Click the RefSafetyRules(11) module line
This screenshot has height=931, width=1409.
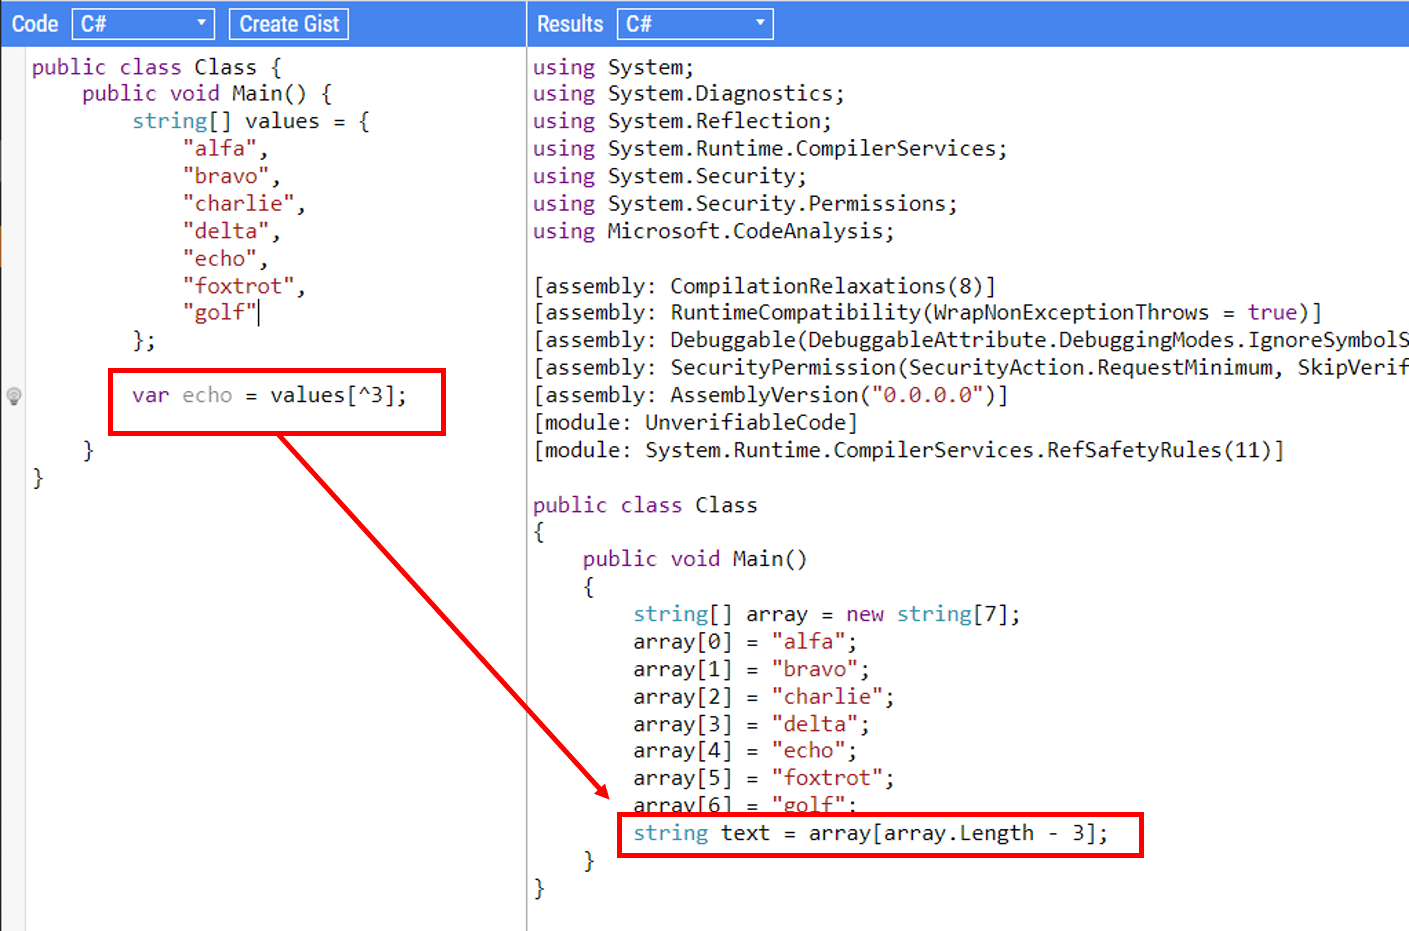pyautogui.click(x=909, y=450)
